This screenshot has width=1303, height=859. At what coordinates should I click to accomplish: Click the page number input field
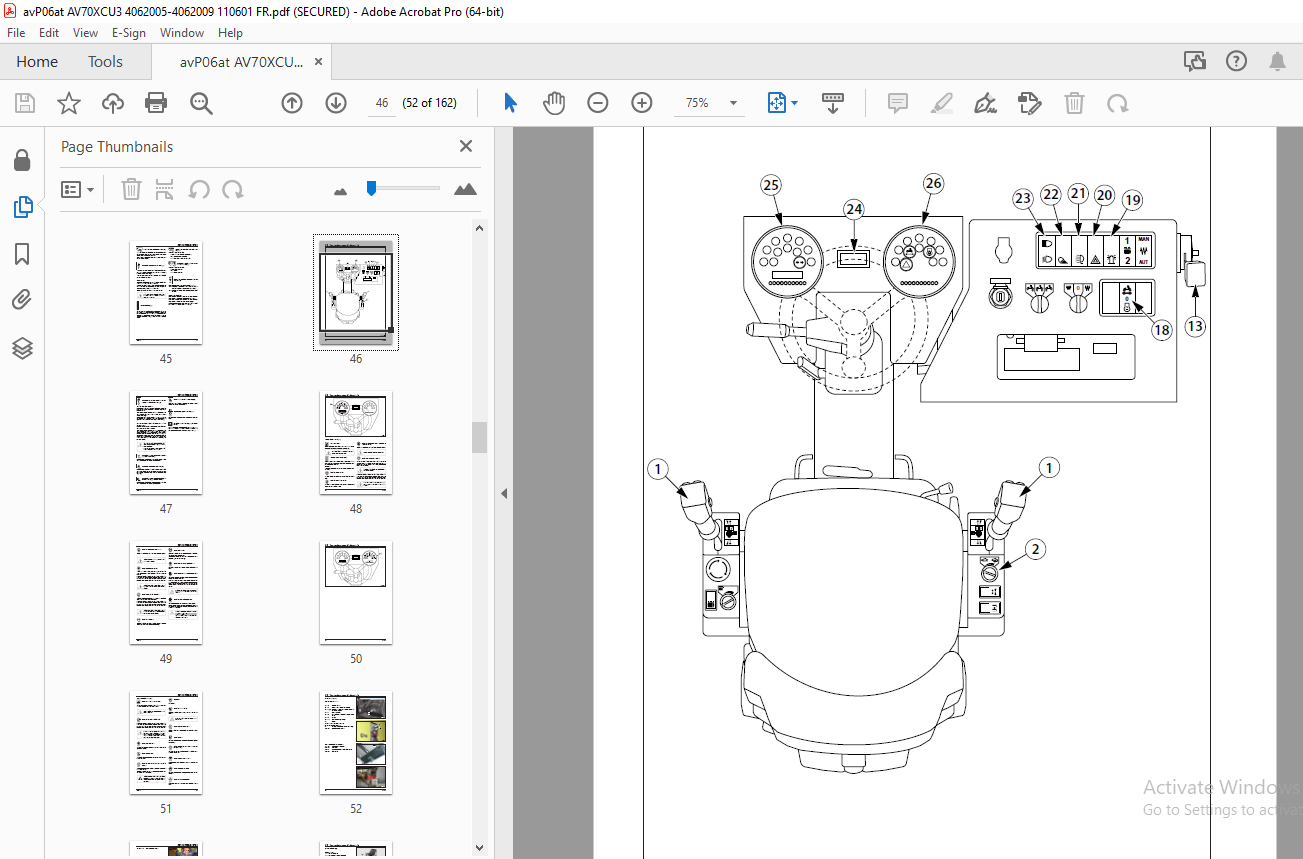click(382, 103)
